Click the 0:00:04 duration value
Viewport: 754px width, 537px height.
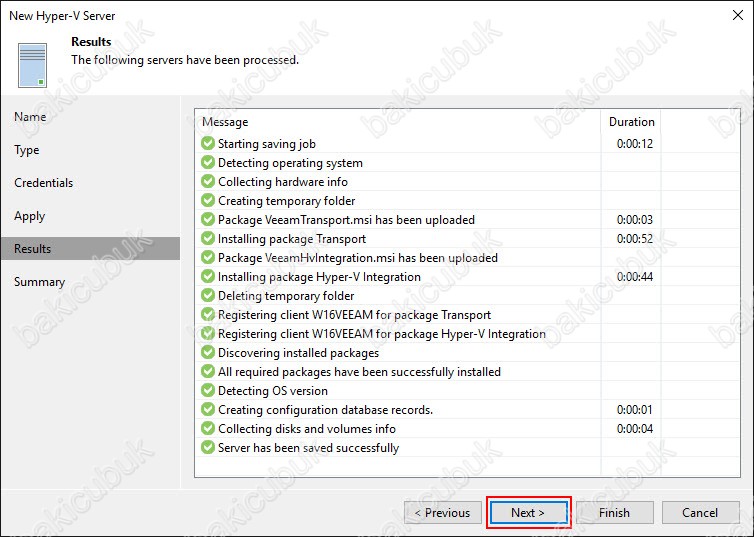(x=635, y=429)
